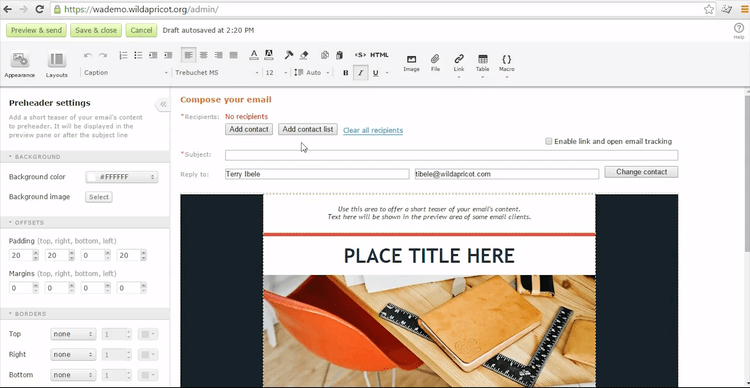The image size is (750, 388).
Task: Justify the text
Action: (233, 55)
